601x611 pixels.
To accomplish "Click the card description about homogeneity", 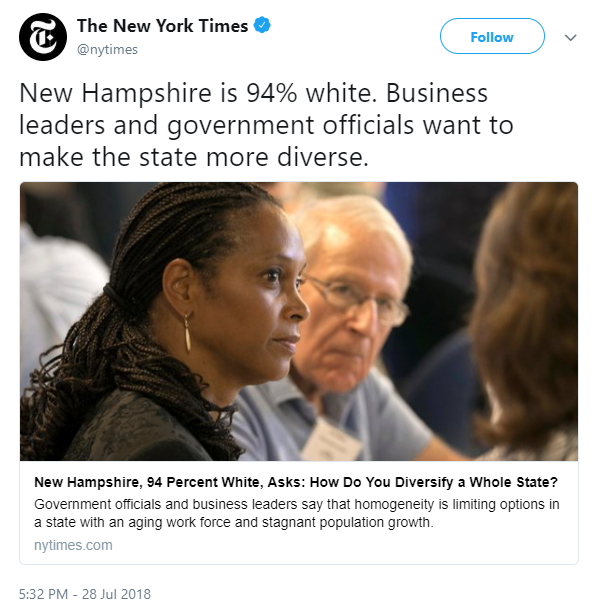I will pyautogui.click(x=297, y=513).
